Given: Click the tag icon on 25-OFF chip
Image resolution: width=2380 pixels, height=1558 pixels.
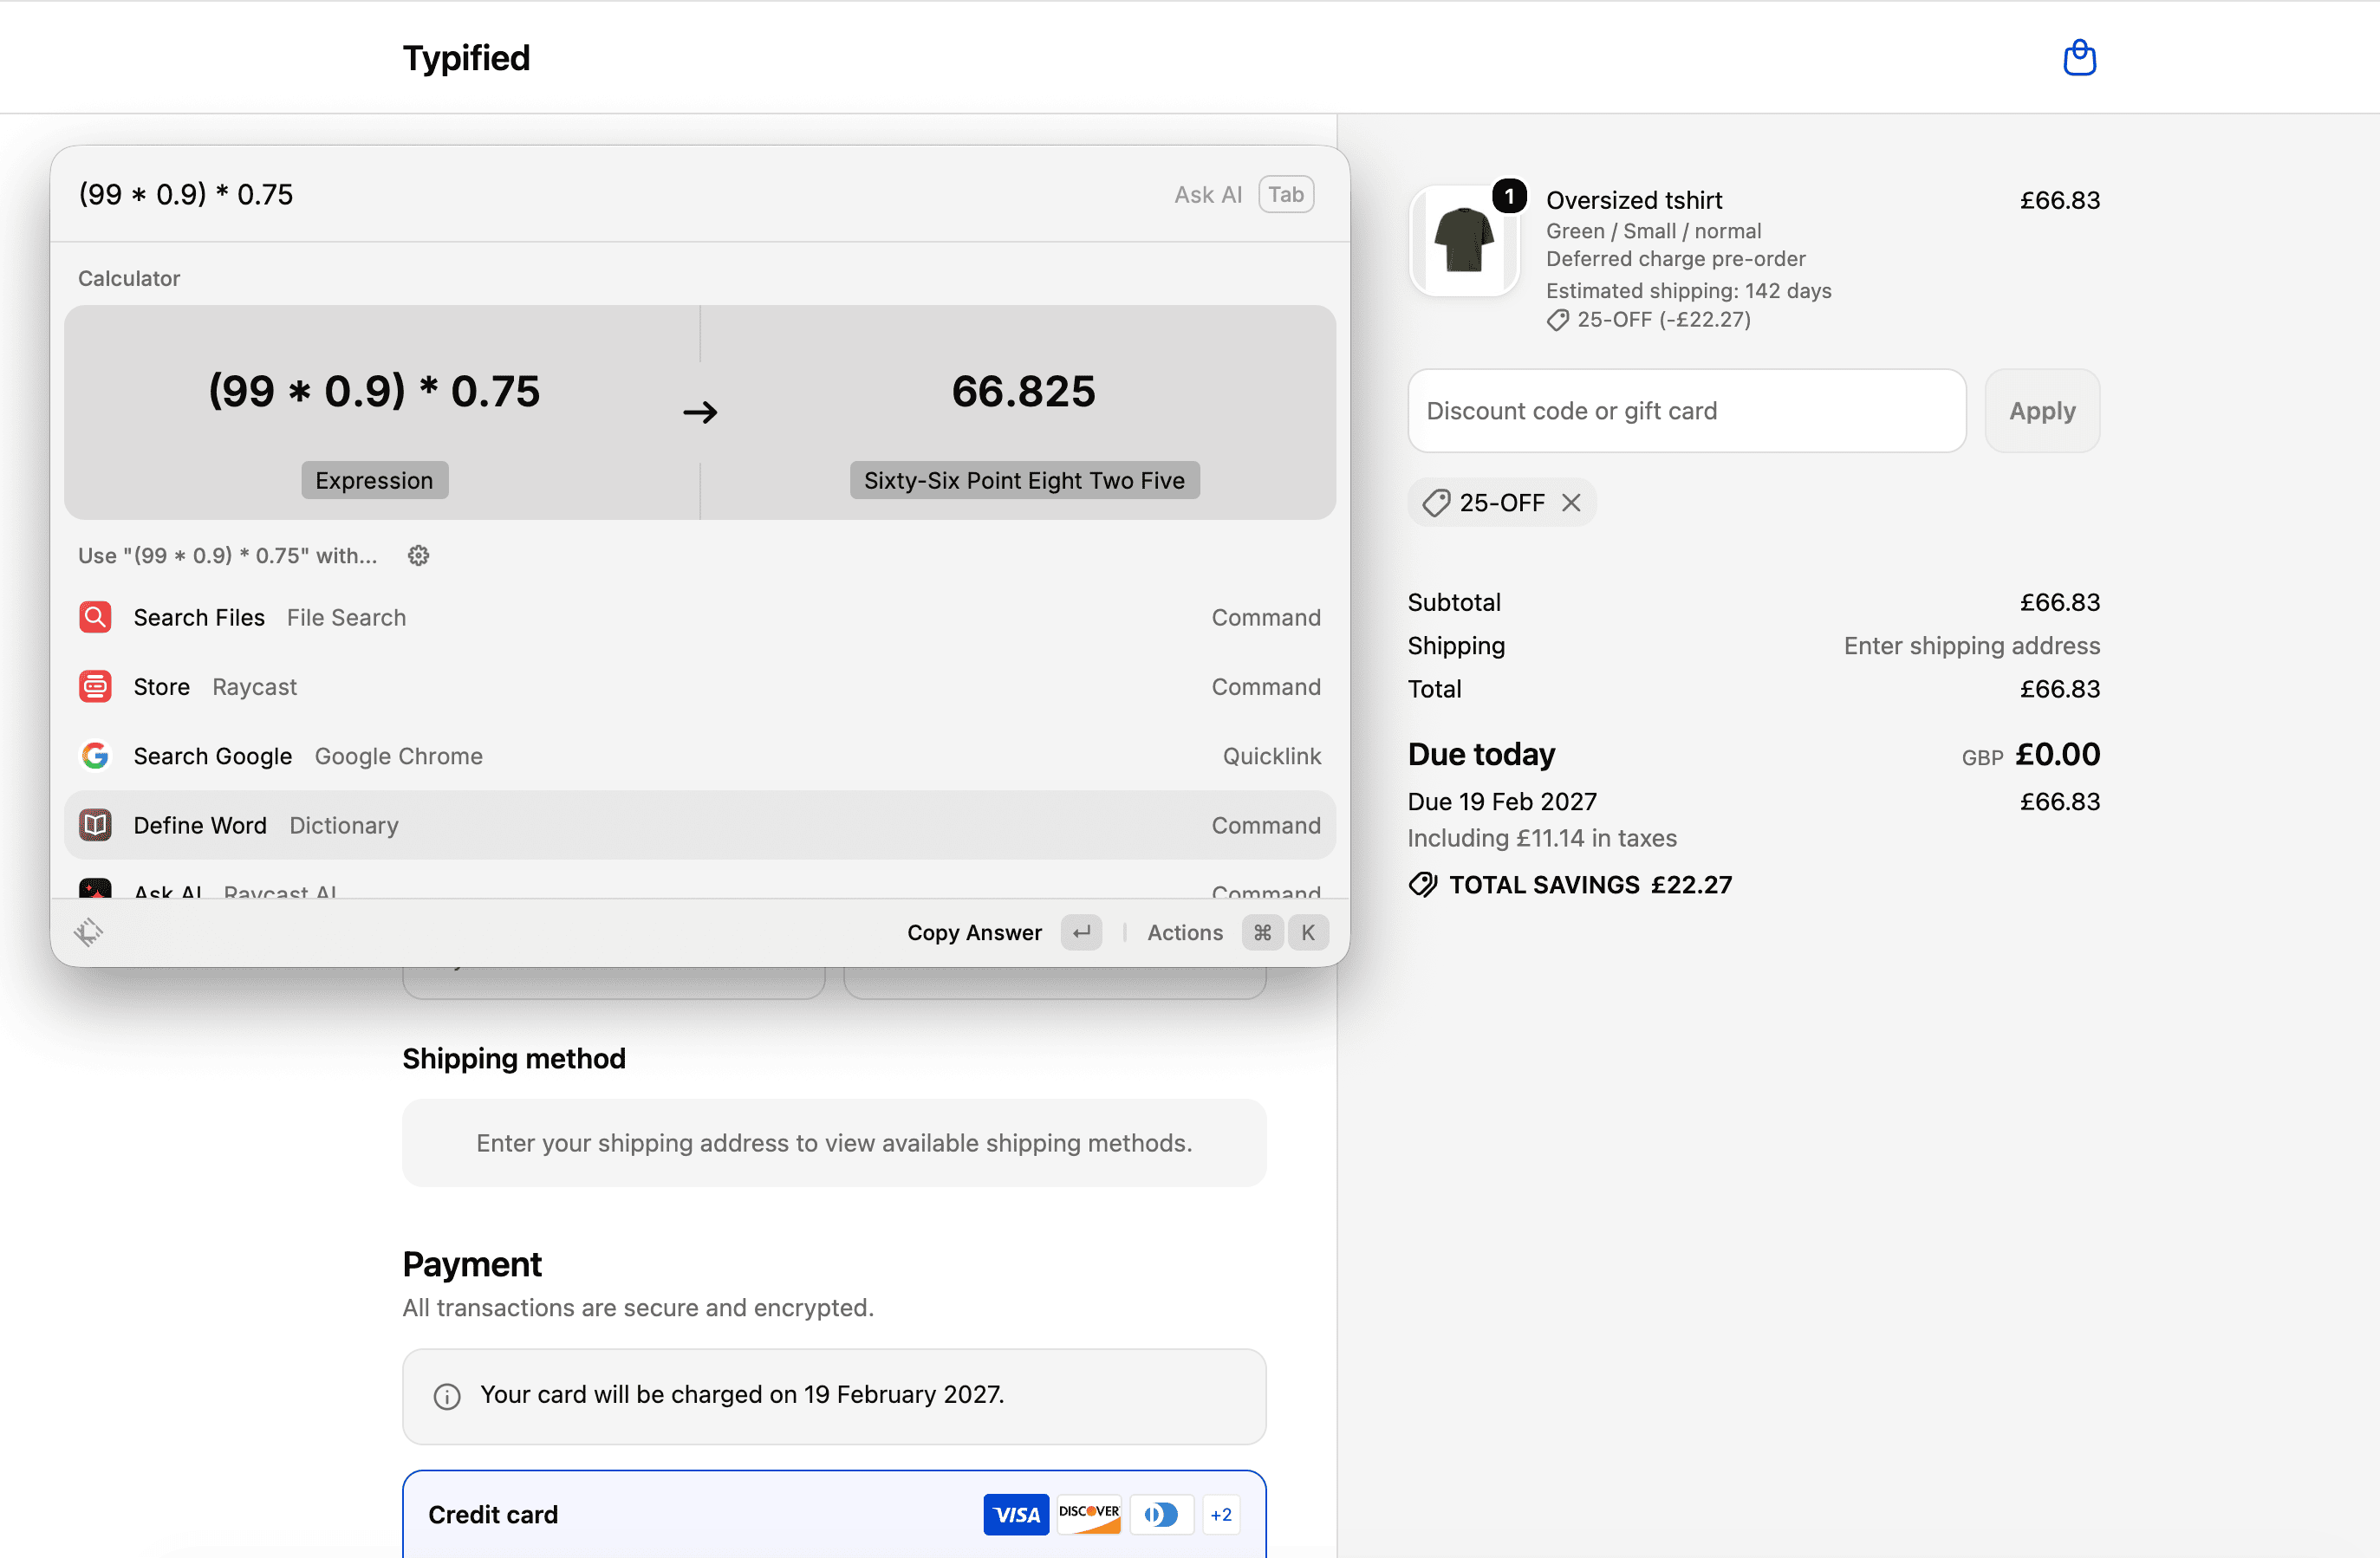Looking at the screenshot, I should pyautogui.click(x=1436, y=502).
